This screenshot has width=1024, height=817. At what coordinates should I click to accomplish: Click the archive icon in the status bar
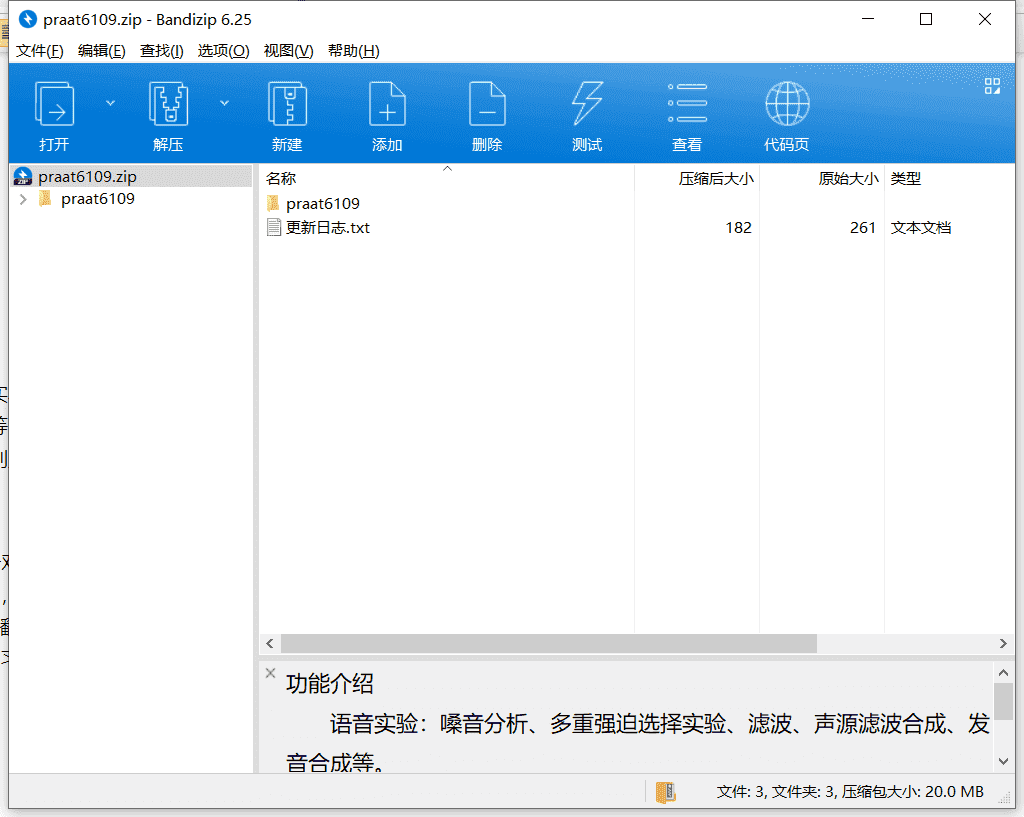(x=665, y=792)
